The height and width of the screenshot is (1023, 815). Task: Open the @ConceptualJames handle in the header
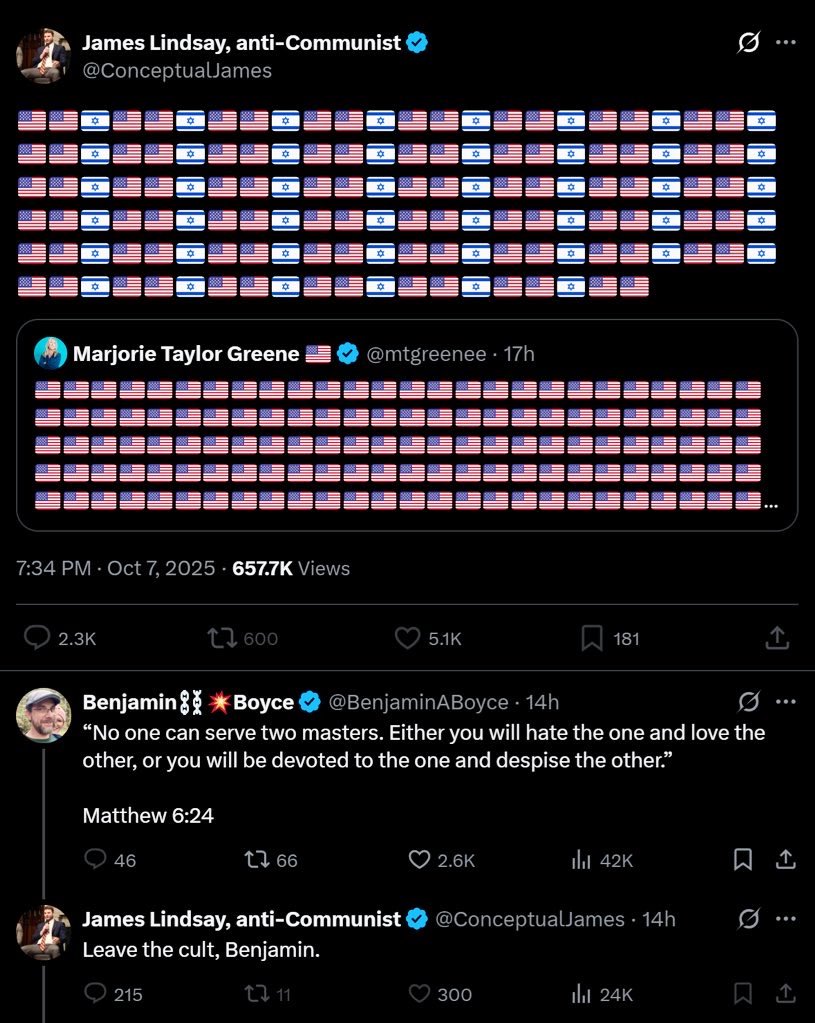(x=177, y=70)
